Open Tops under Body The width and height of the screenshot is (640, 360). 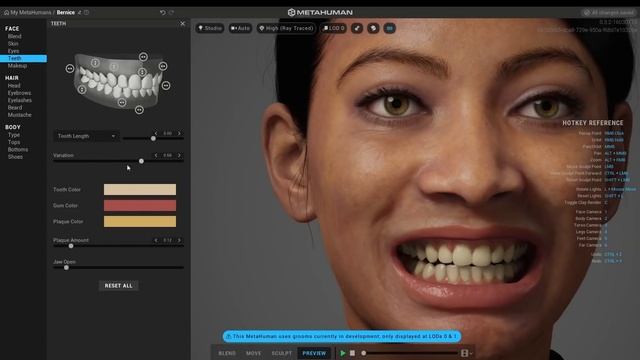[x=14, y=142]
